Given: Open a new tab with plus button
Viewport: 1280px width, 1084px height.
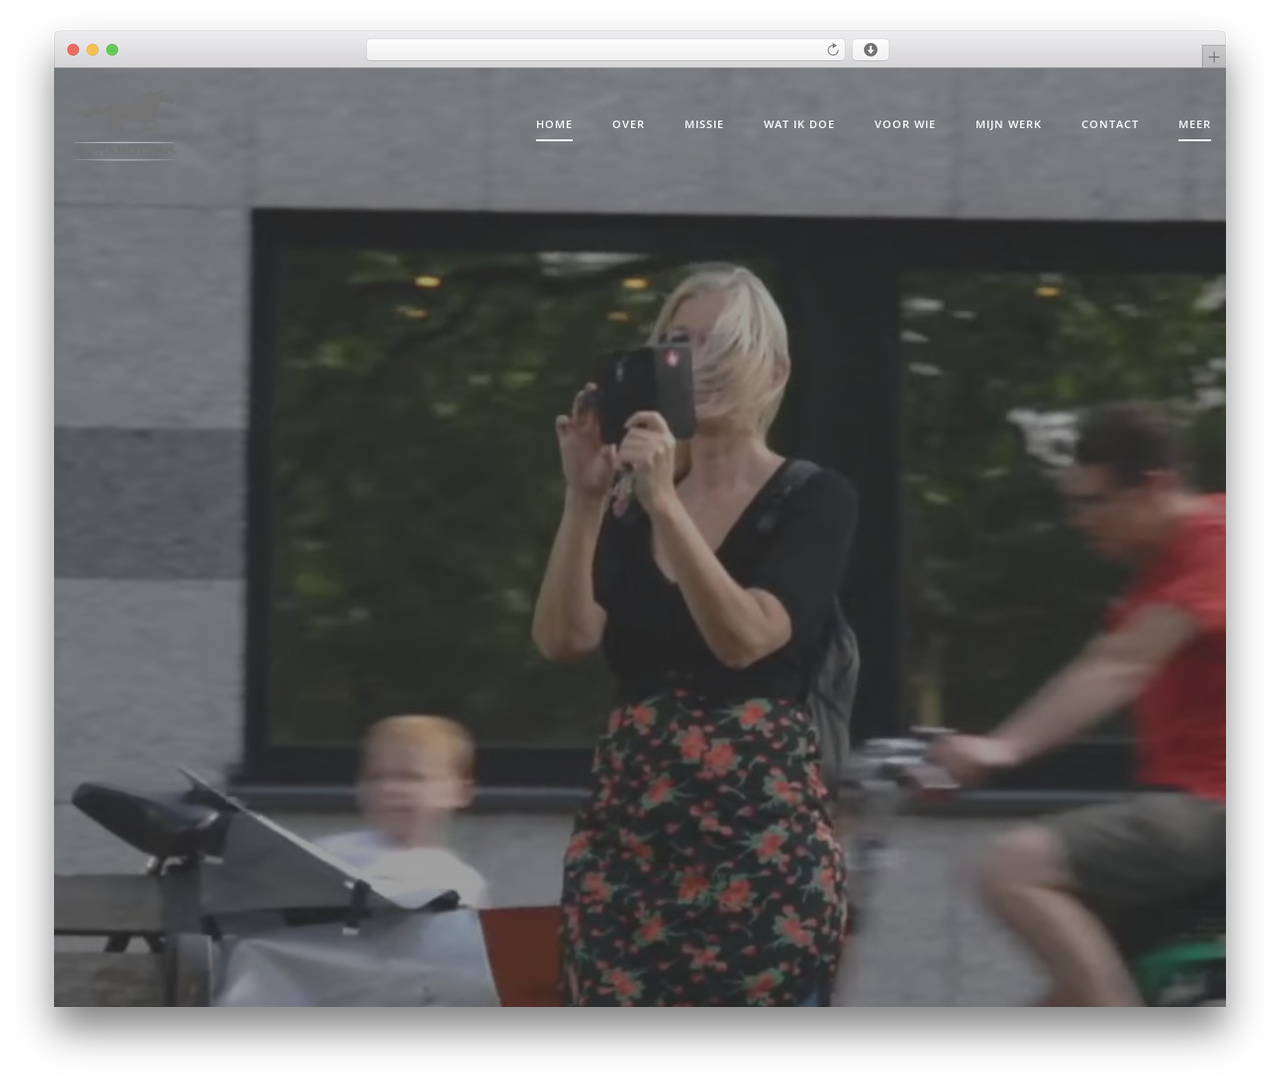Looking at the screenshot, I should 1213,57.
